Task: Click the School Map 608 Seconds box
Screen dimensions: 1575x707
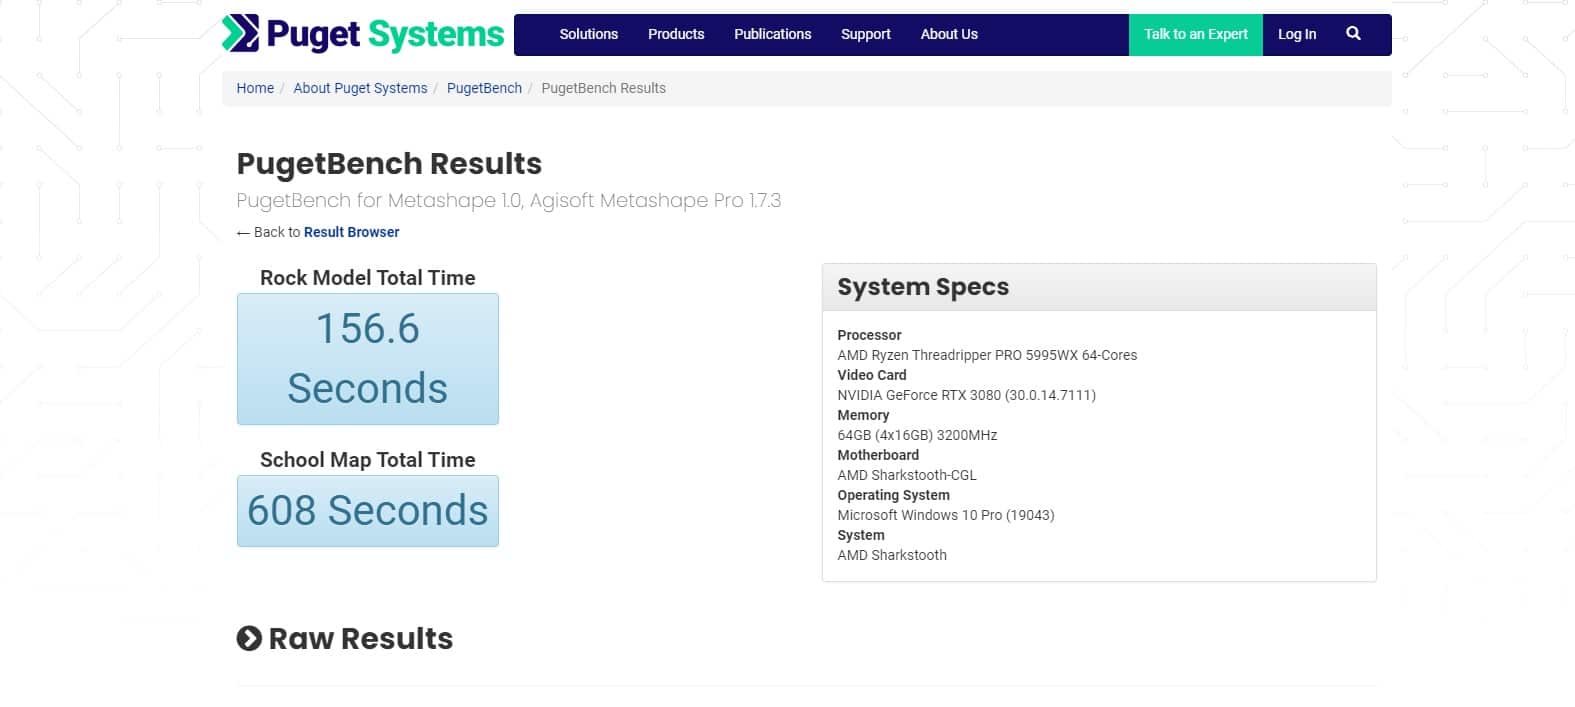Action: point(368,511)
